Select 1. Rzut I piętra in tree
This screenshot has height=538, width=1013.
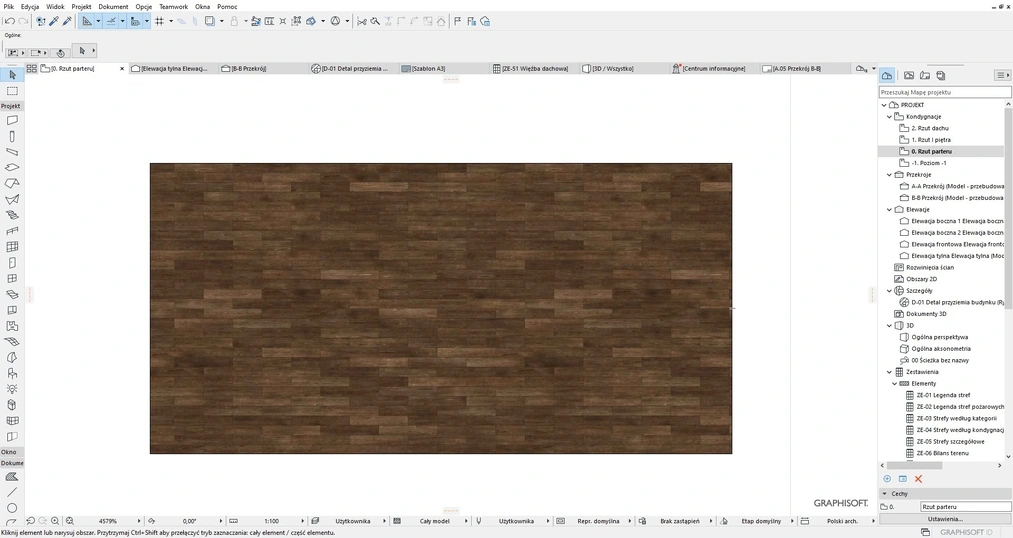click(x=931, y=140)
